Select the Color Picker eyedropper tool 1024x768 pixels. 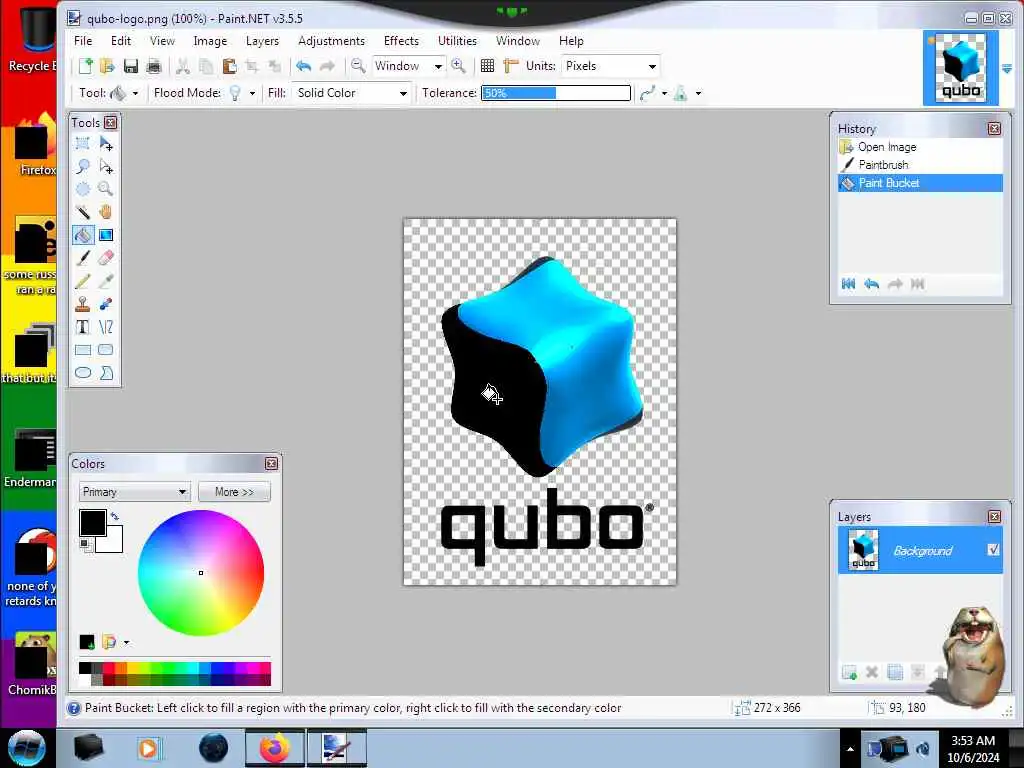coord(106,281)
